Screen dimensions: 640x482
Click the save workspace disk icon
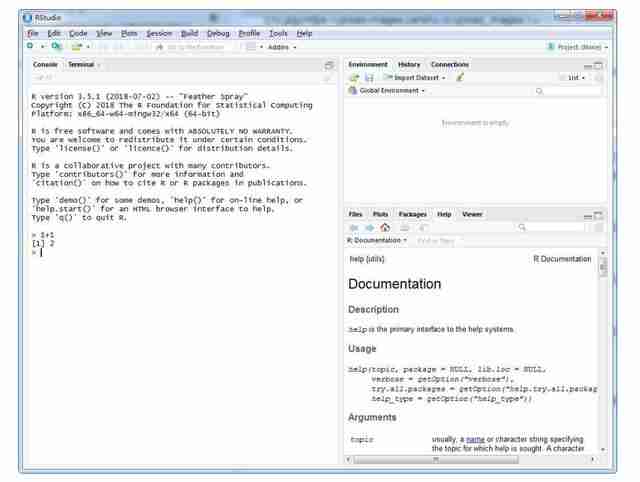369,77
